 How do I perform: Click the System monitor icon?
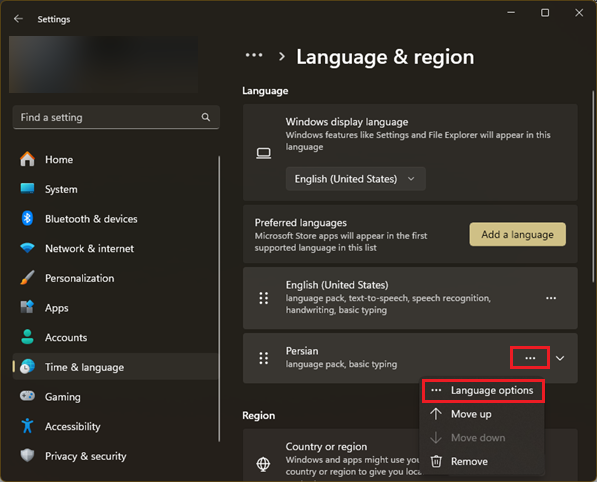coord(27,189)
